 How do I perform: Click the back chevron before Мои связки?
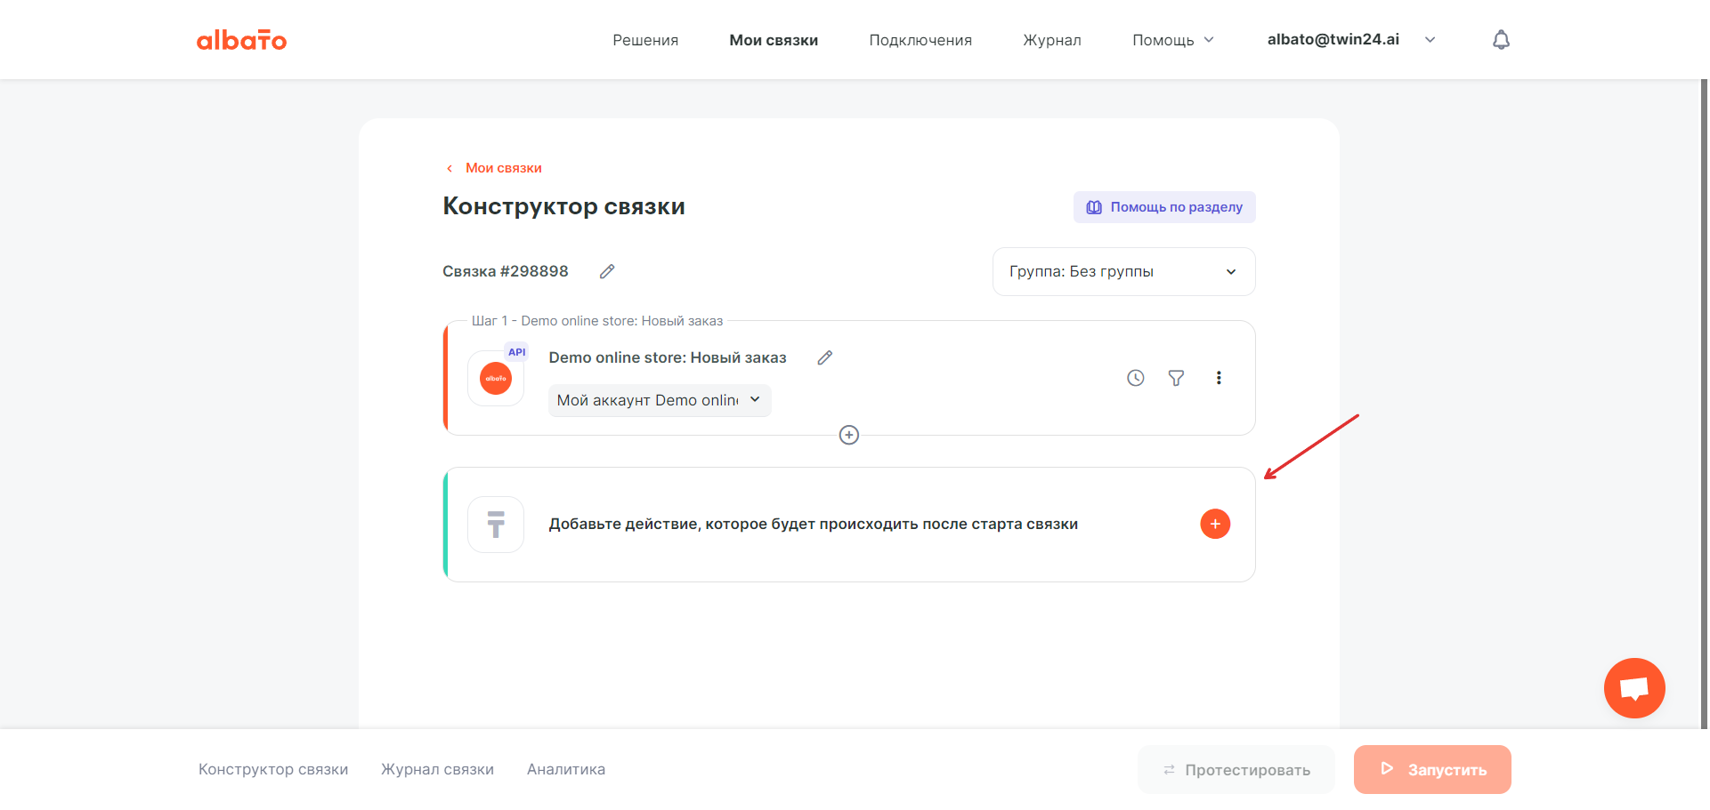(x=449, y=168)
